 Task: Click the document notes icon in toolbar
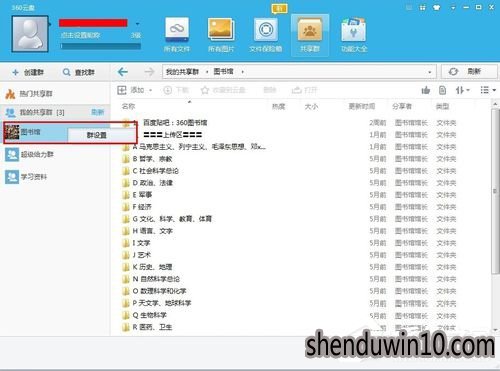[442, 90]
